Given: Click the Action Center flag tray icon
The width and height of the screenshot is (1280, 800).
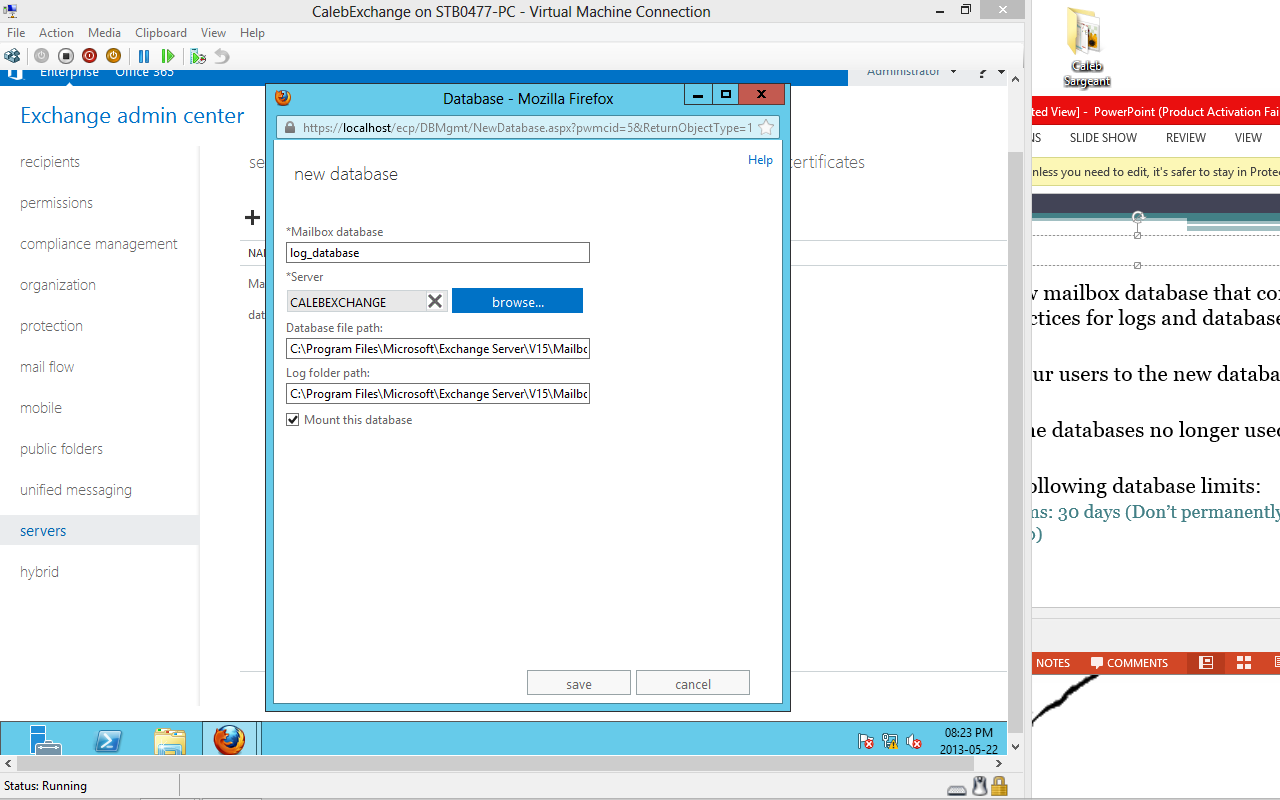Looking at the screenshot, I should click(x=866, y=741).
